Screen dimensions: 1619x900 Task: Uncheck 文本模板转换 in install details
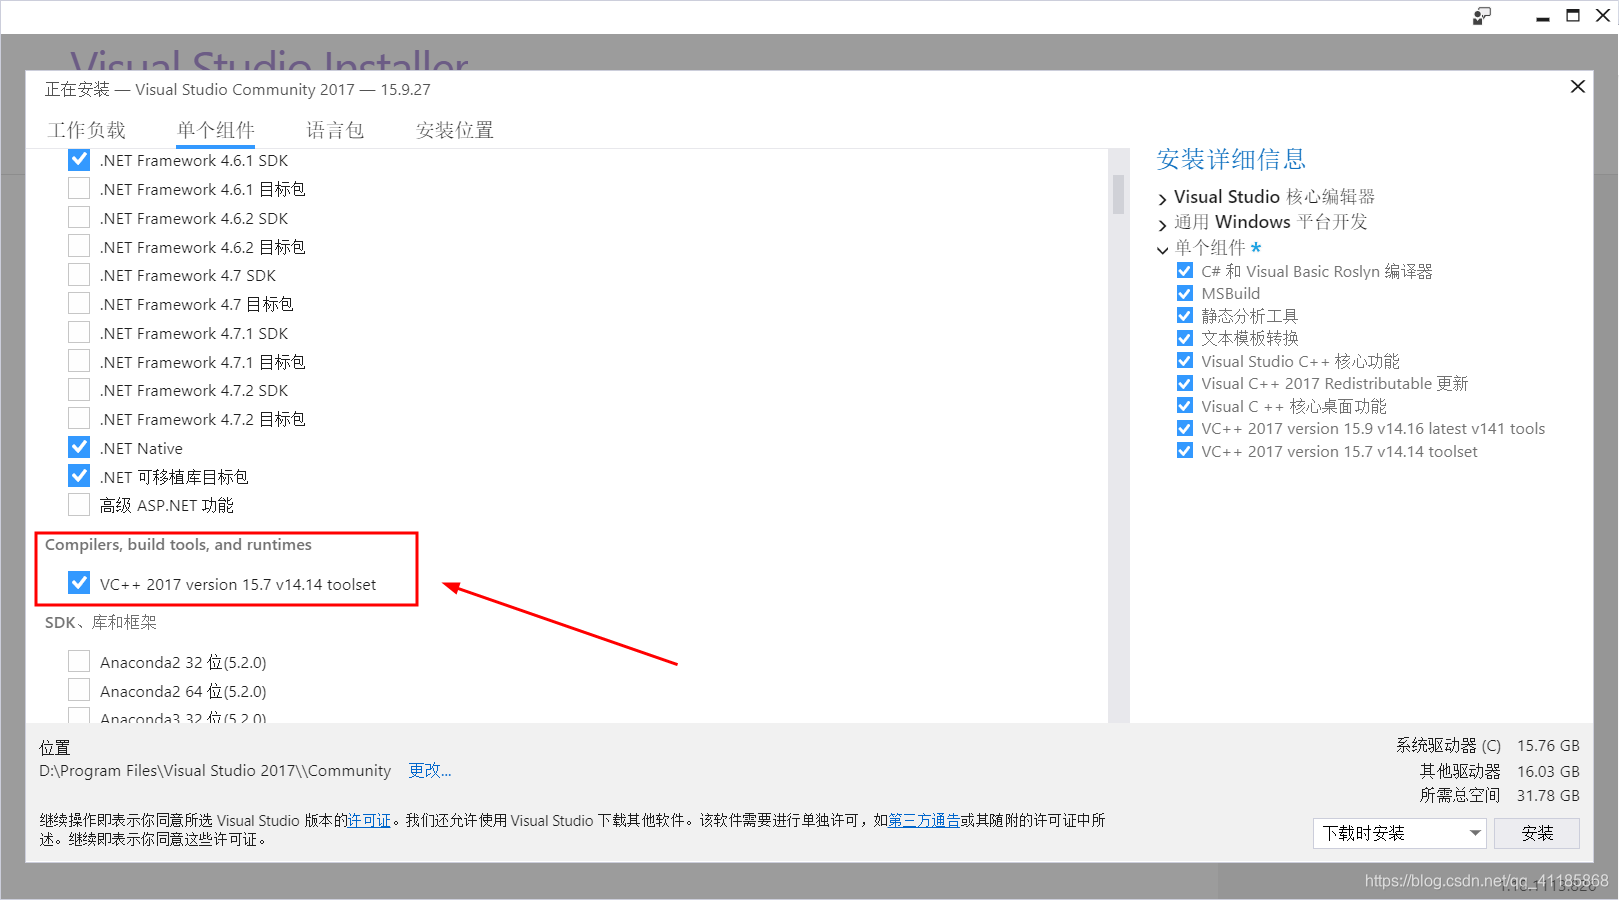1185,339
